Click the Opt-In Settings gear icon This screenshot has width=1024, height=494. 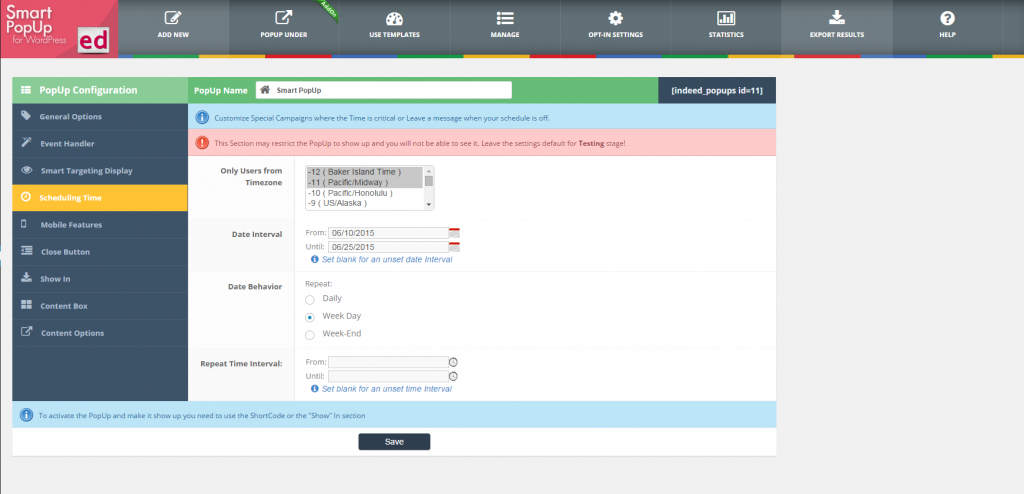coord(615,18)
